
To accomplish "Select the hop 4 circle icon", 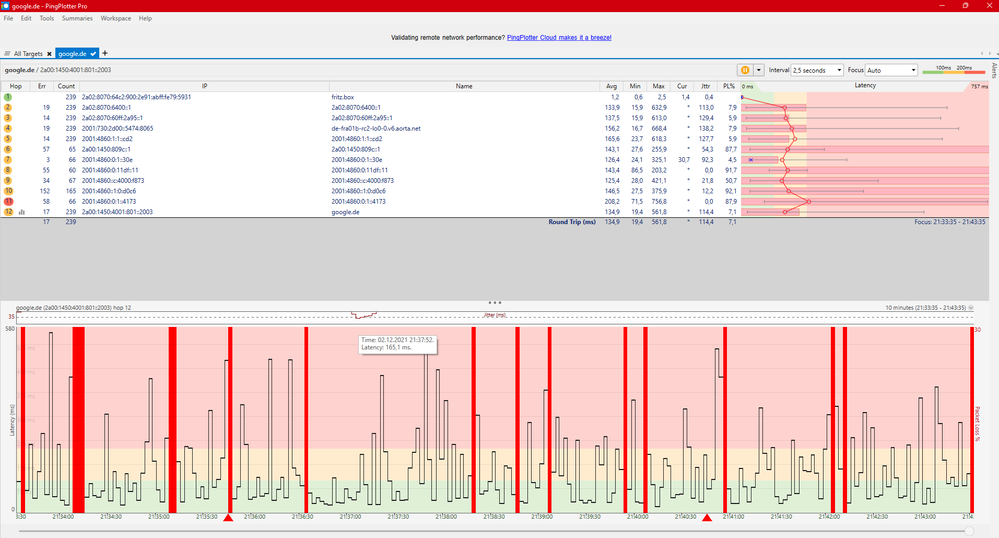I will [8, 128].
